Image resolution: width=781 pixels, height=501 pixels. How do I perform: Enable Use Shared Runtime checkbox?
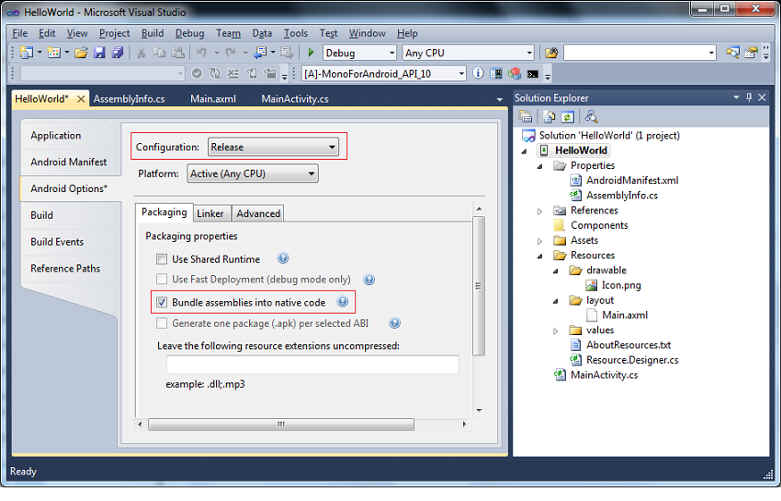161,259
